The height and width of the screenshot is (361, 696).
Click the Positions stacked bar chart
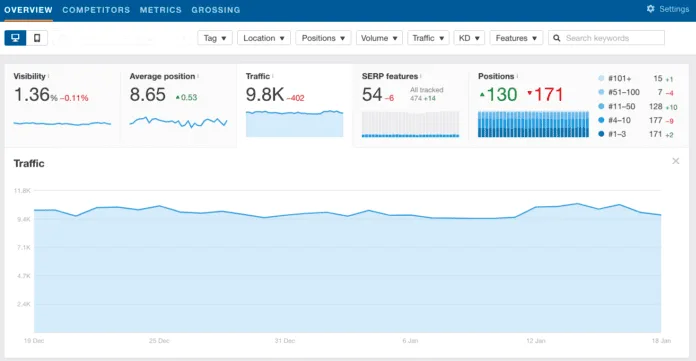click(x=534, y=124)
